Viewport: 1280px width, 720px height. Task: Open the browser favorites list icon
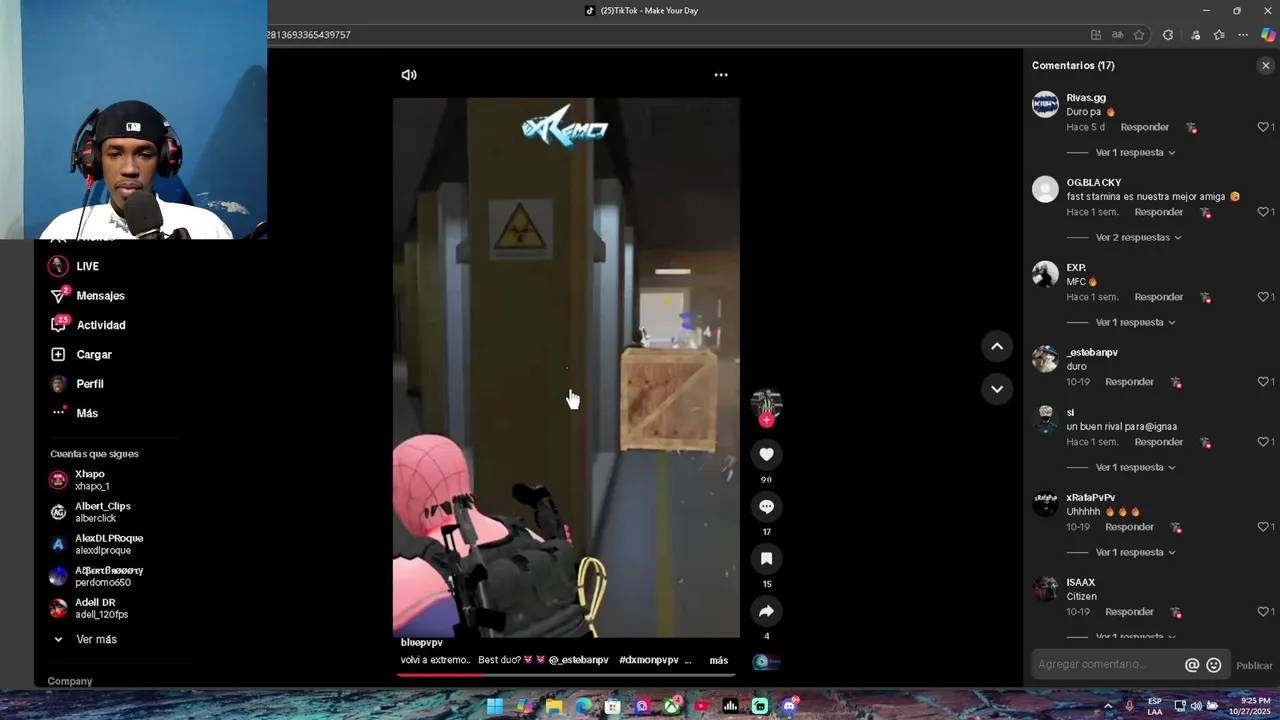(x=1219, y=35)
